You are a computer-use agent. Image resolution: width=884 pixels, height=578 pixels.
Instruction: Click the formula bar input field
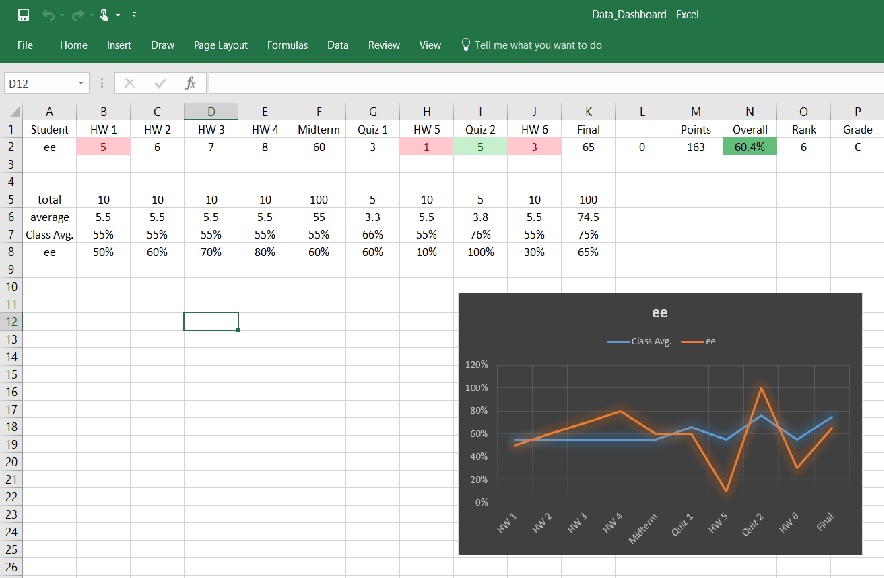(x=540, y=83)
